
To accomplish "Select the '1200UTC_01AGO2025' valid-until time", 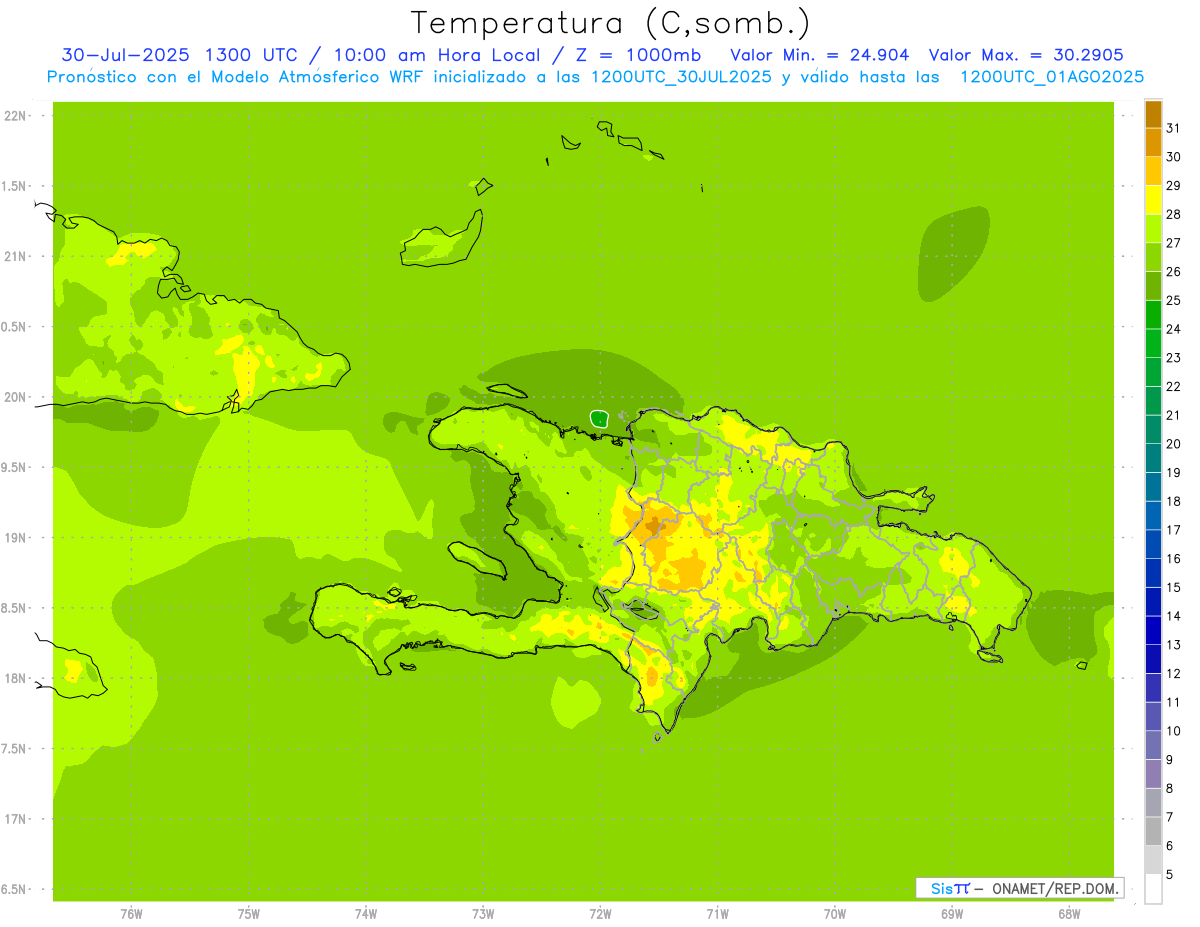I will 1051,77.
